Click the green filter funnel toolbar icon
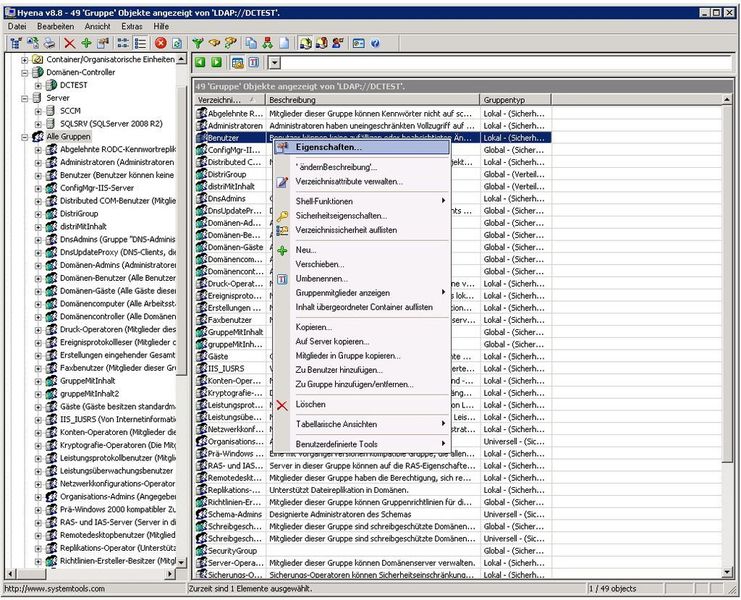The image size is (741, 600). click(198, 43)
